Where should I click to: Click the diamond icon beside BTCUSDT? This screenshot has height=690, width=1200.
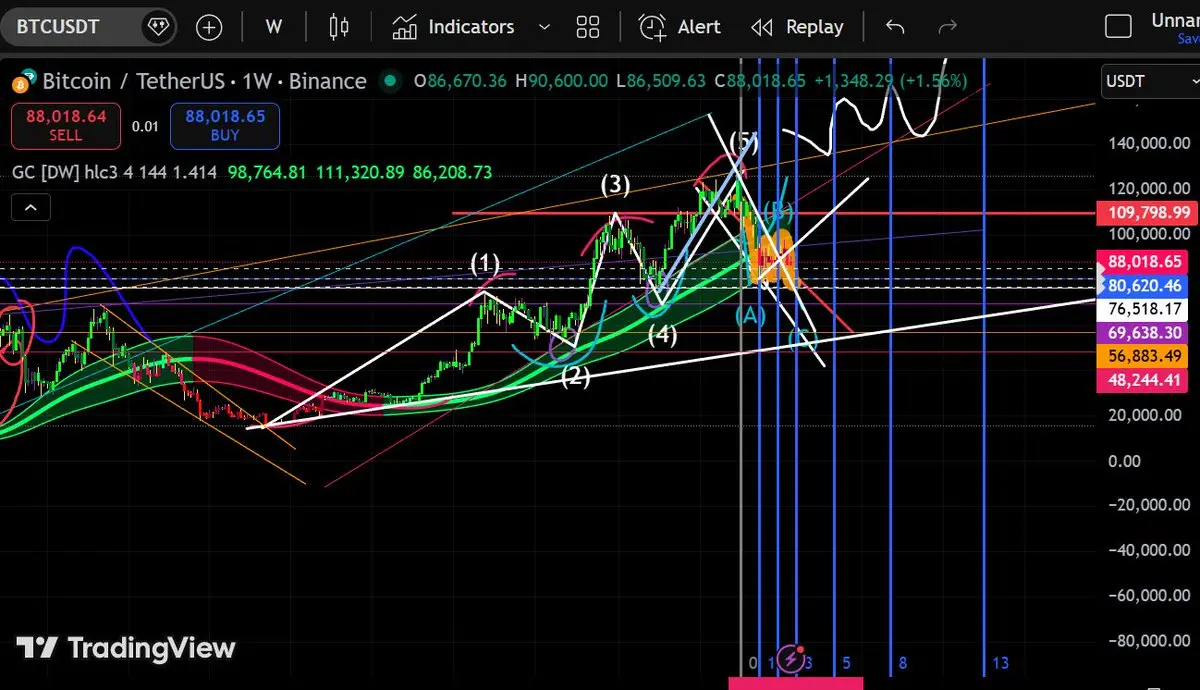pyautogui.click(x=157, y=27)
